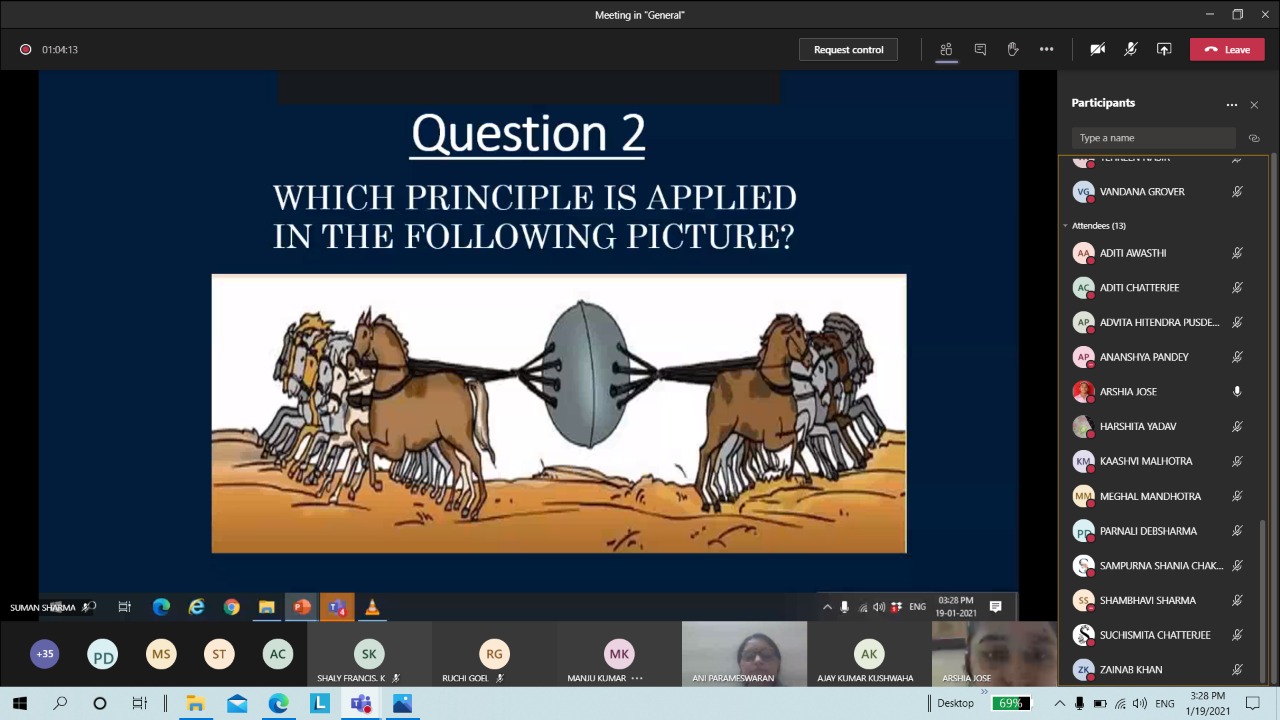
Task: Open the Mail app from the taskbar
Action: pyautogui.click(x=237, y=703)
